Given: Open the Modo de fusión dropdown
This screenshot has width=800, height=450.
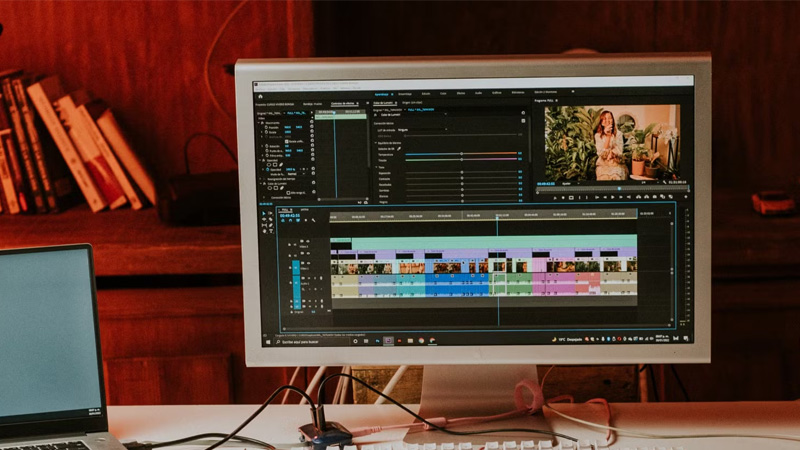Looking at the screenshot, I should 294,175.
